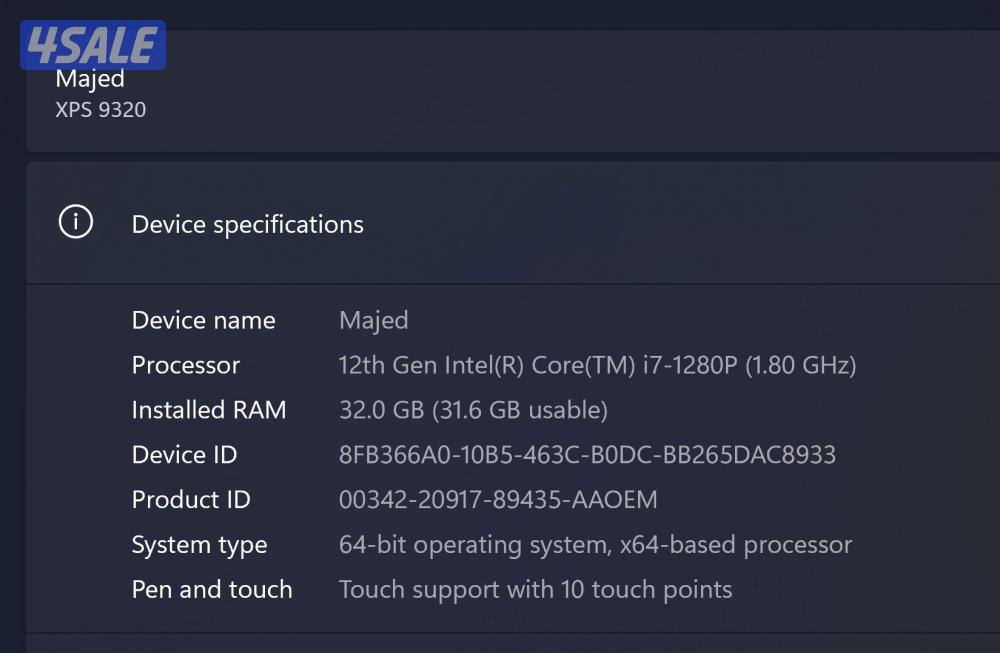This screenshot has height=653, width=1000.
Task: Select the Product ID text
Action: click(497, 499)
